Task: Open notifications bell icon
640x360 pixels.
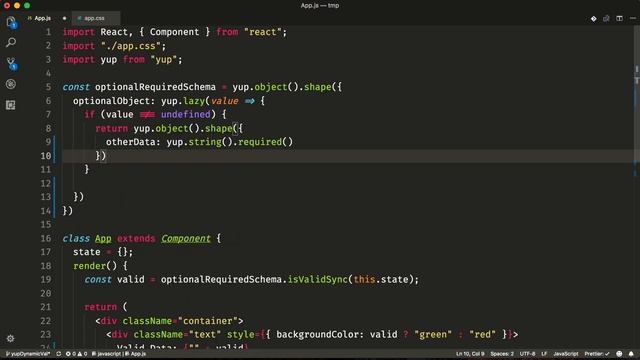Action: (631, 354)
